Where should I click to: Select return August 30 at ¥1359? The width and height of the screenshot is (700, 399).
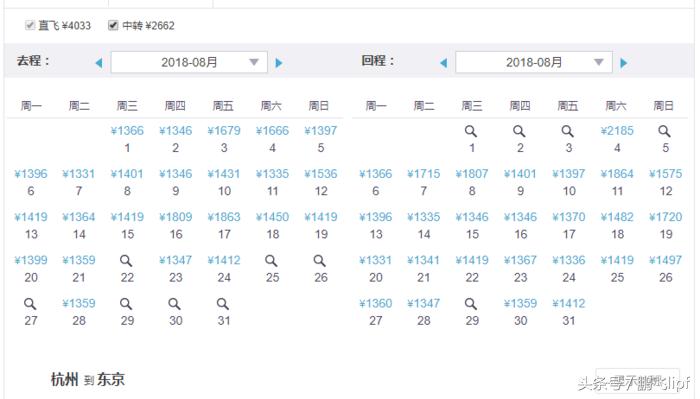520,303
